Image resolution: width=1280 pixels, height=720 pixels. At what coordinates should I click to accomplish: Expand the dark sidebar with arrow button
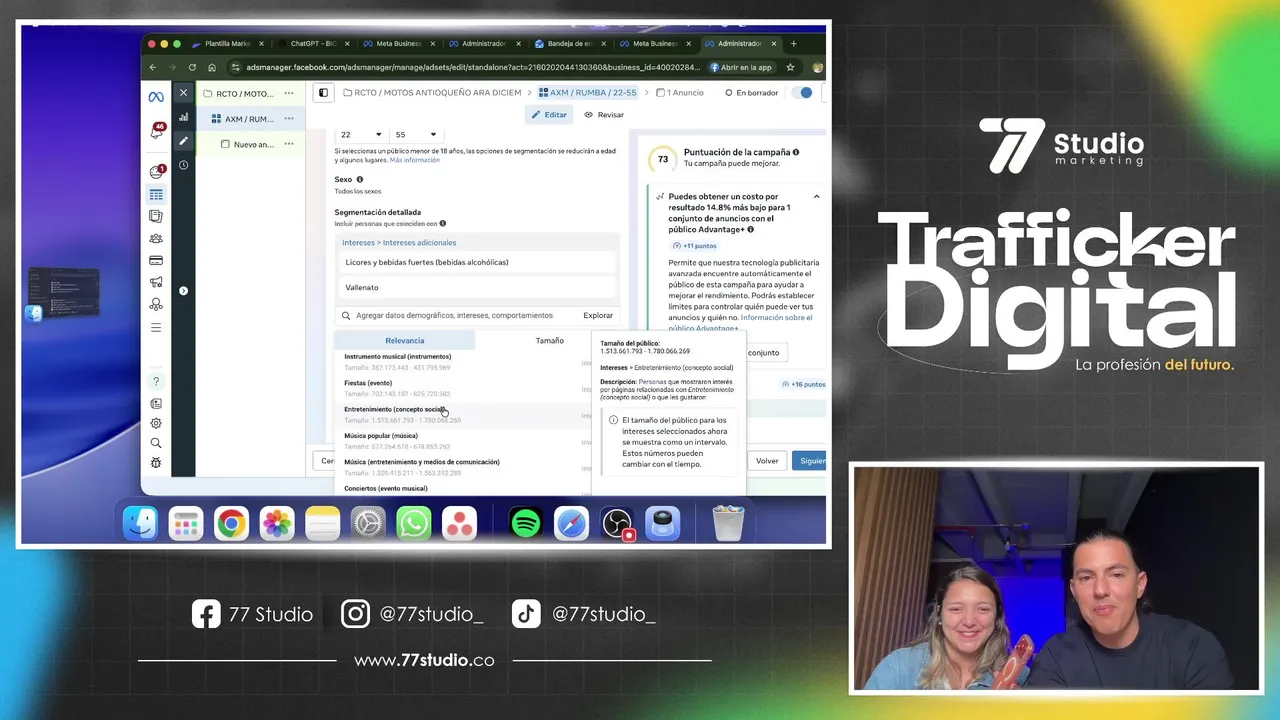click(183, 291)
